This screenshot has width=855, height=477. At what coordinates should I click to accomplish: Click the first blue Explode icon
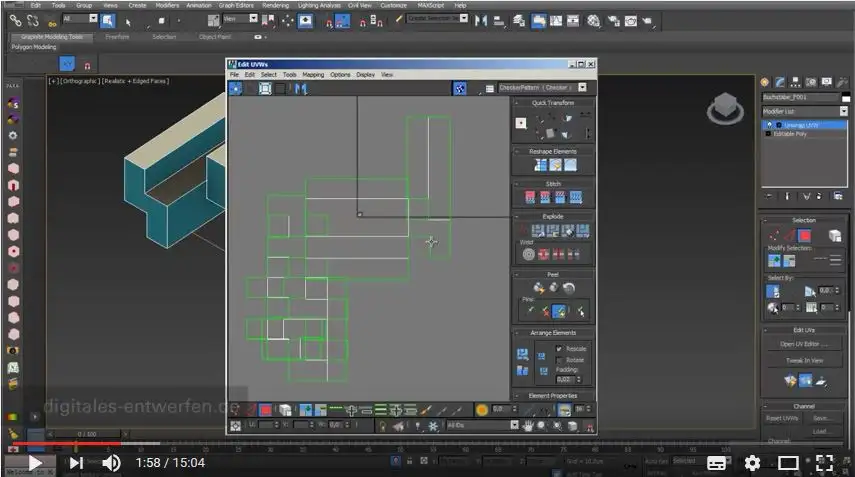[538, 231]
